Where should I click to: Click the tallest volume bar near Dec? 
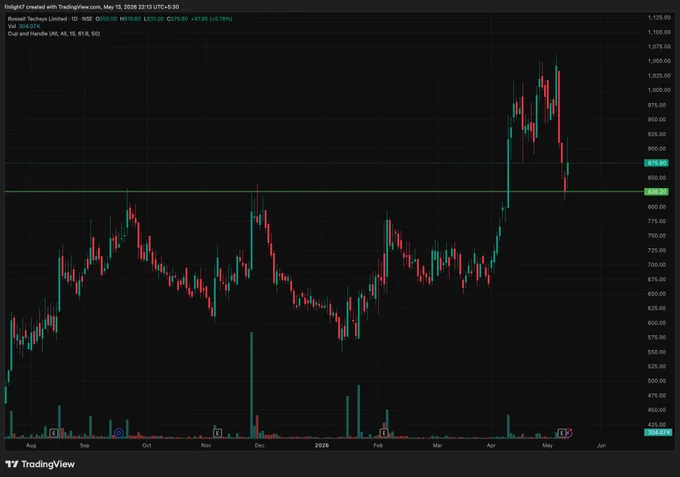pos(251,385)
